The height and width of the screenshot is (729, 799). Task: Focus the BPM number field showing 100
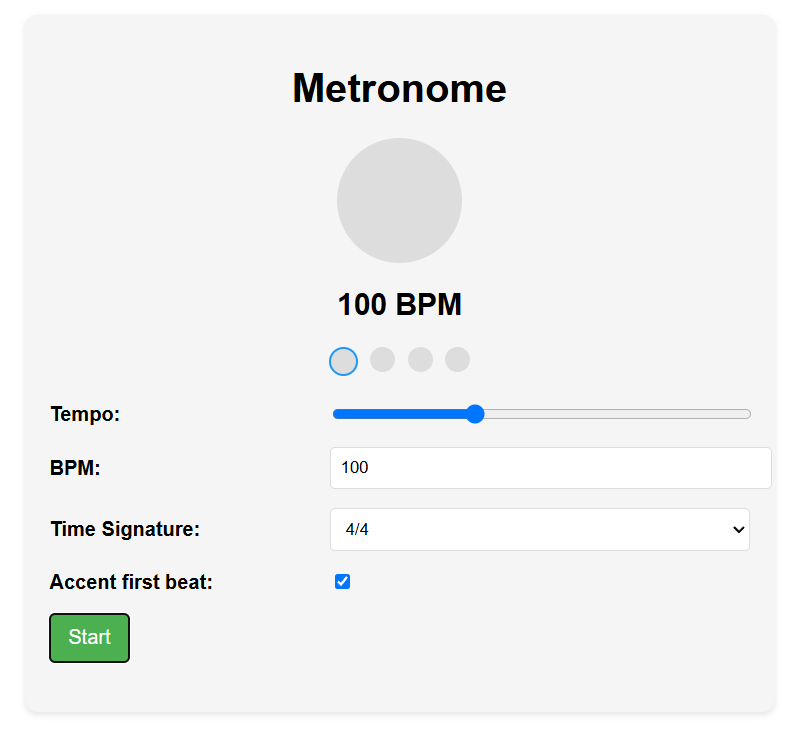click(x=551, y=468)
